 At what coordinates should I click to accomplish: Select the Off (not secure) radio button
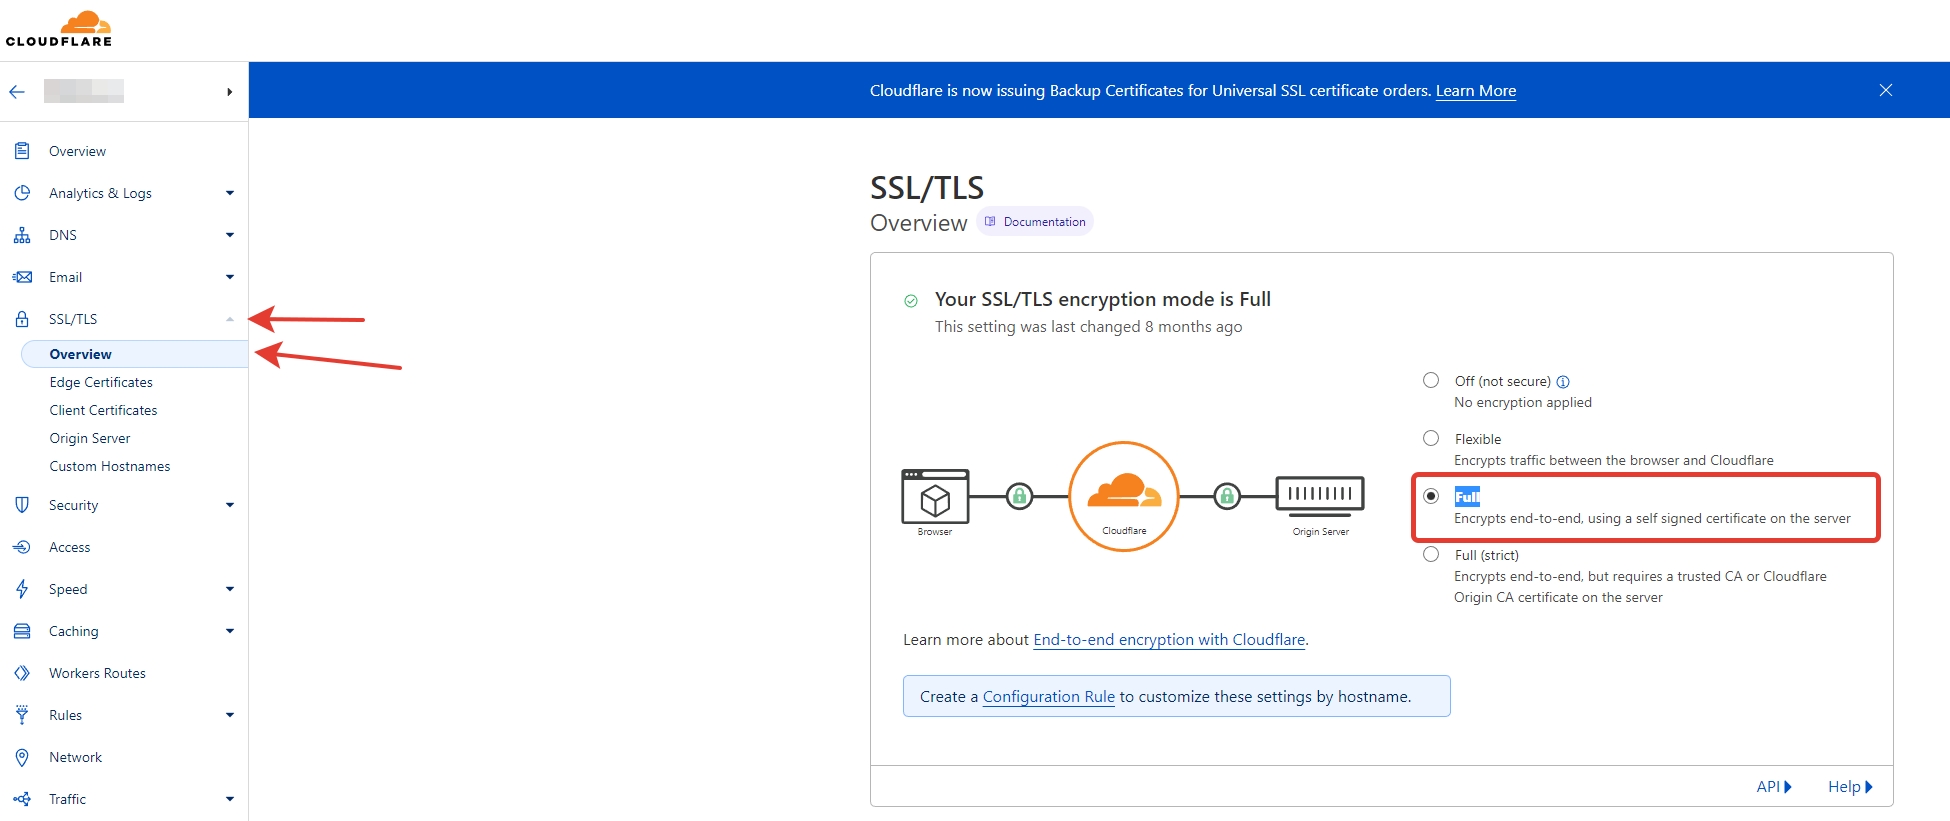(x=1431, y=380)
